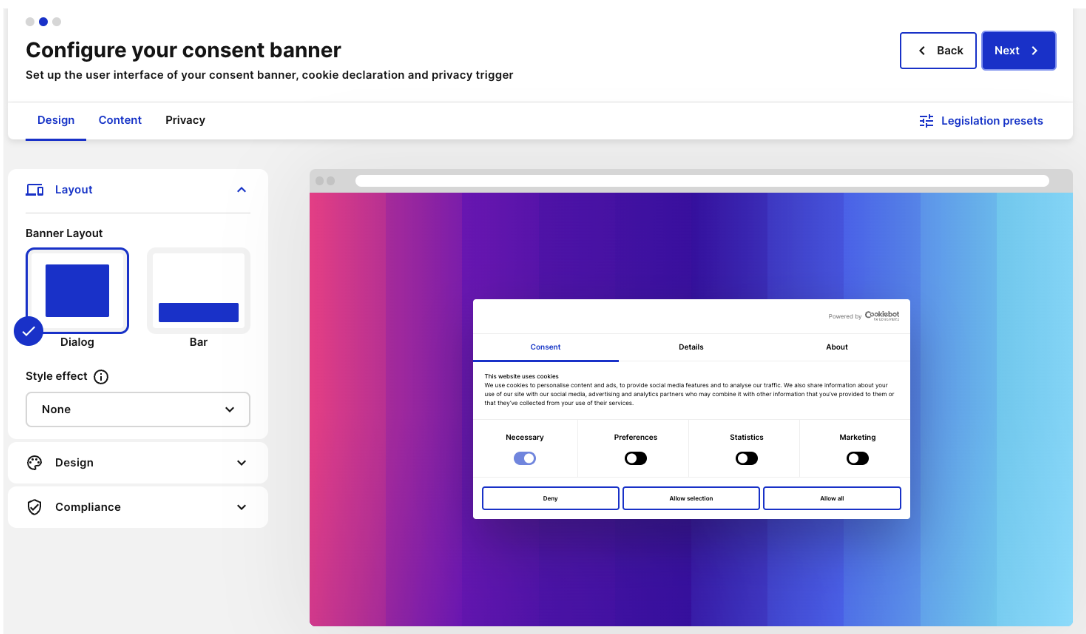Open the Style effect dropdown
This screenshot has width=1086, height=634.
tap(138, 409)
